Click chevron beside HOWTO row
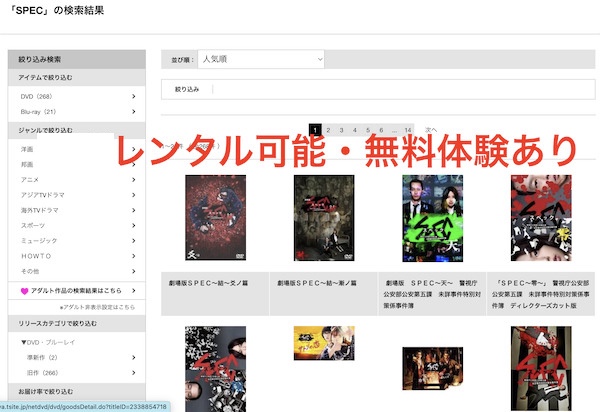The width and height of the screenshot is (600, 412). 134,256
